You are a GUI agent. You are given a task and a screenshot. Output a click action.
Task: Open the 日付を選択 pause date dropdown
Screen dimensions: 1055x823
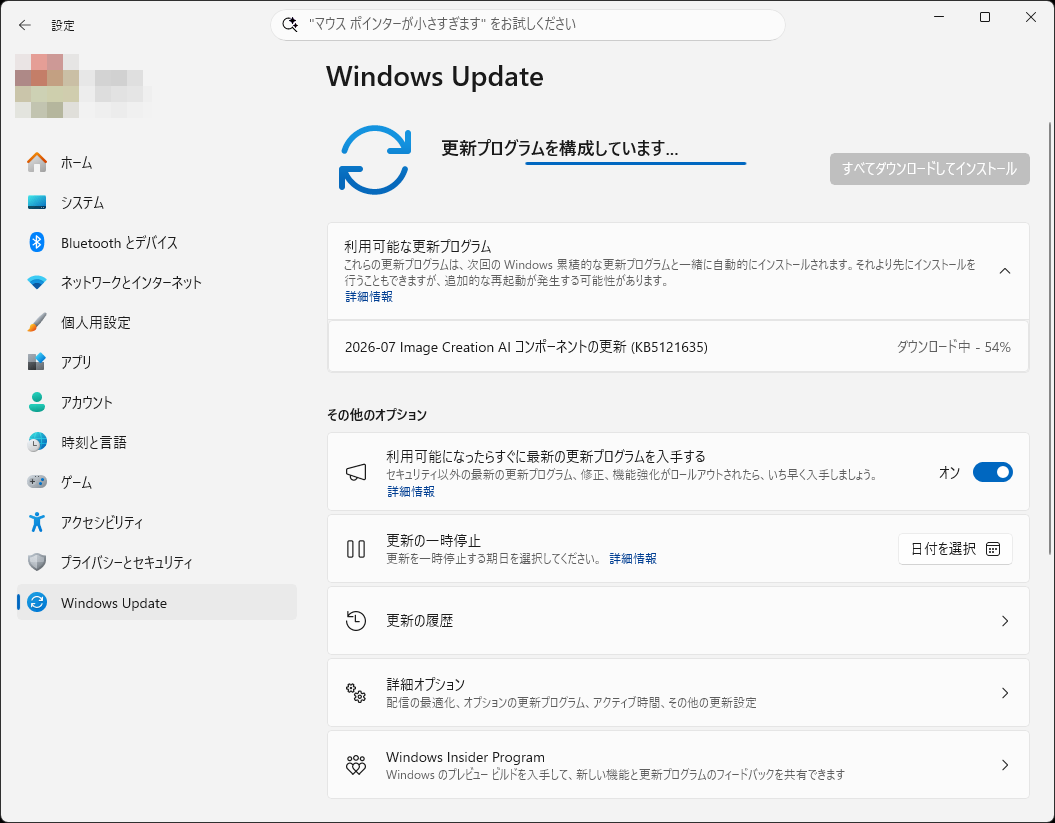(955, 549)
